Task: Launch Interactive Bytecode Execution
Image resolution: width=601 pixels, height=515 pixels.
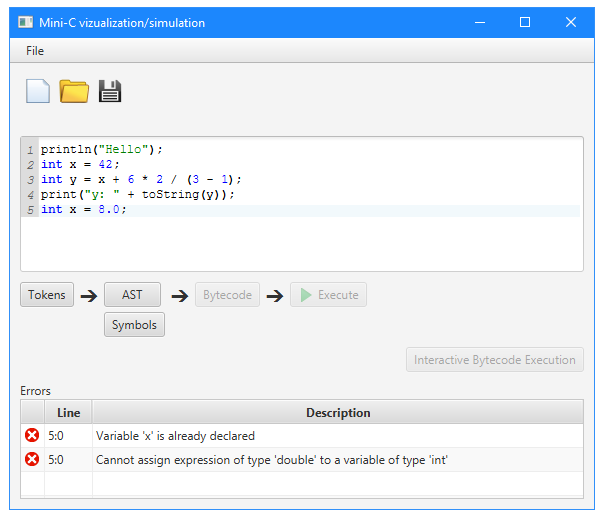Action: click(x=495, y=359)
